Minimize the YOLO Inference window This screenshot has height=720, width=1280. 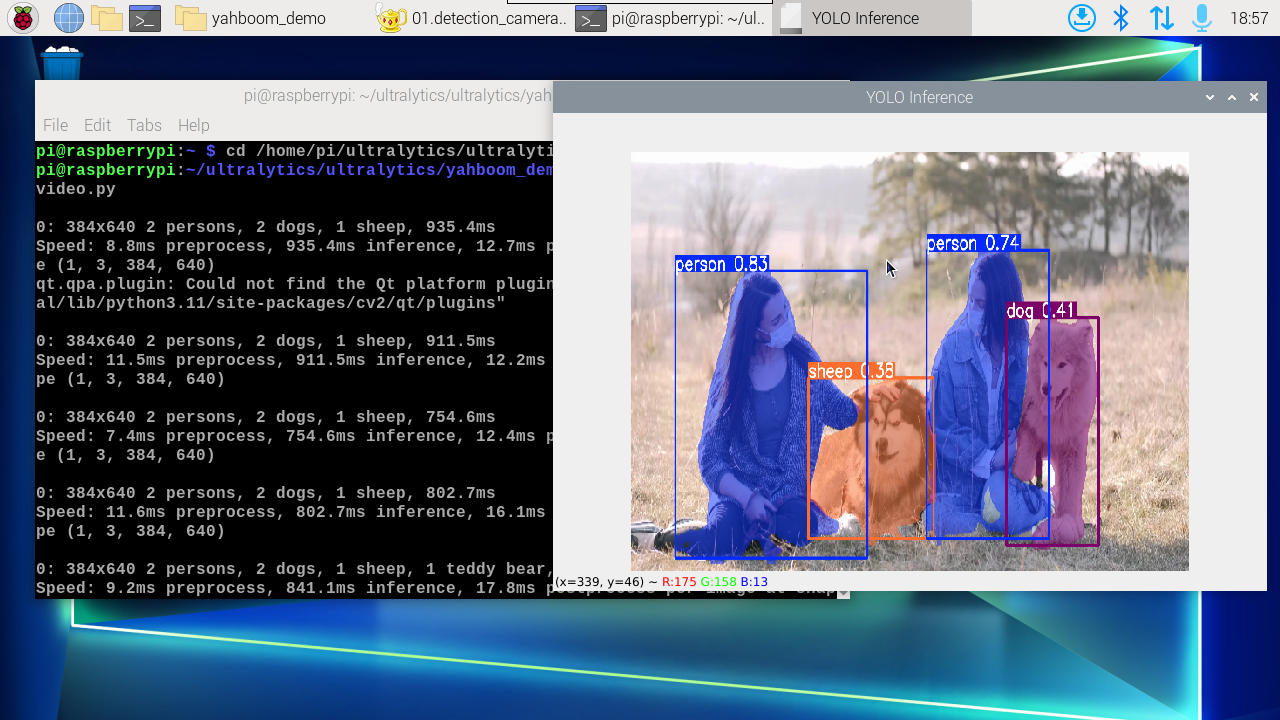pos(1210,97)
